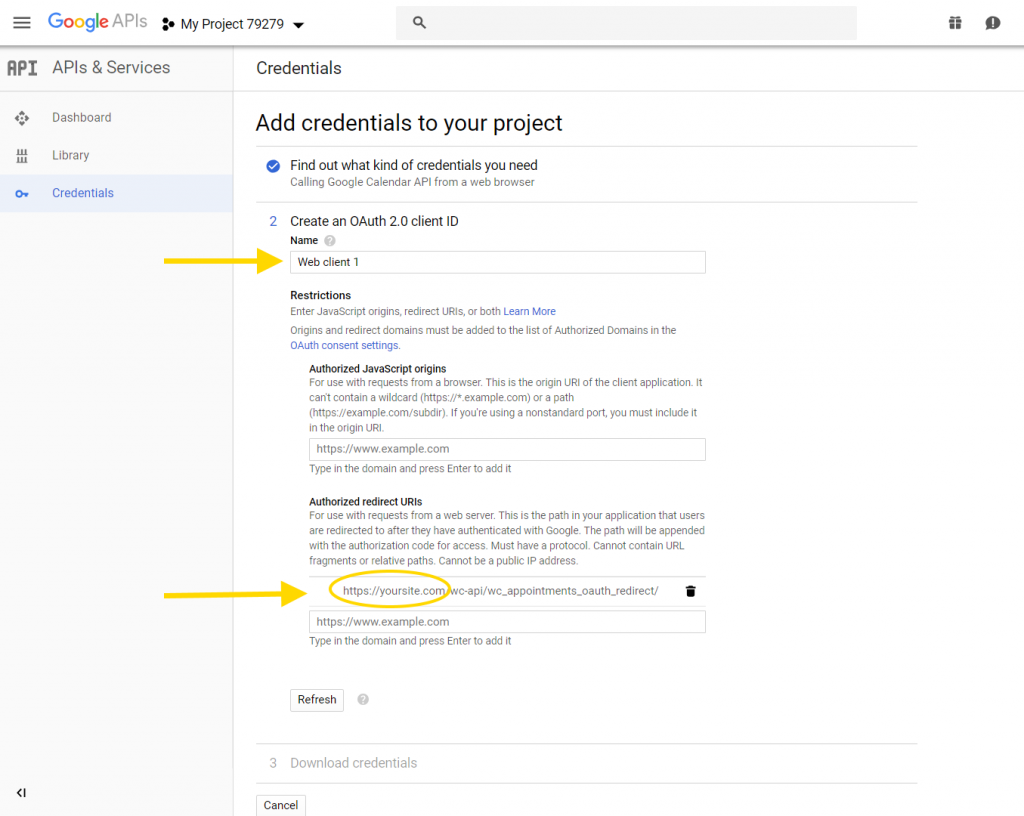Image resolution: width=1024 pixels, height=816 pixels.
Task: Open the help icon next to Refresh
Action: (363, 700)
